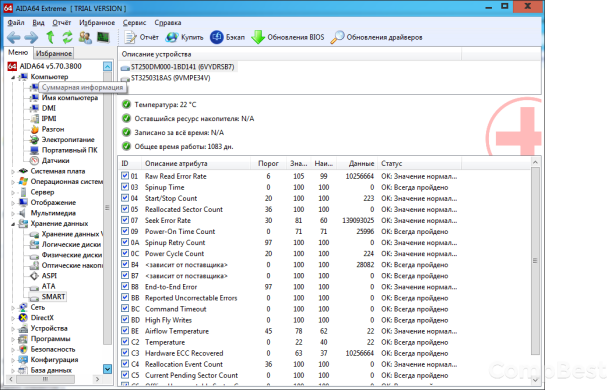Click the SMART table vertical scrollbar thumb
This screenshot has height=390, width=612.
(535, 261)
